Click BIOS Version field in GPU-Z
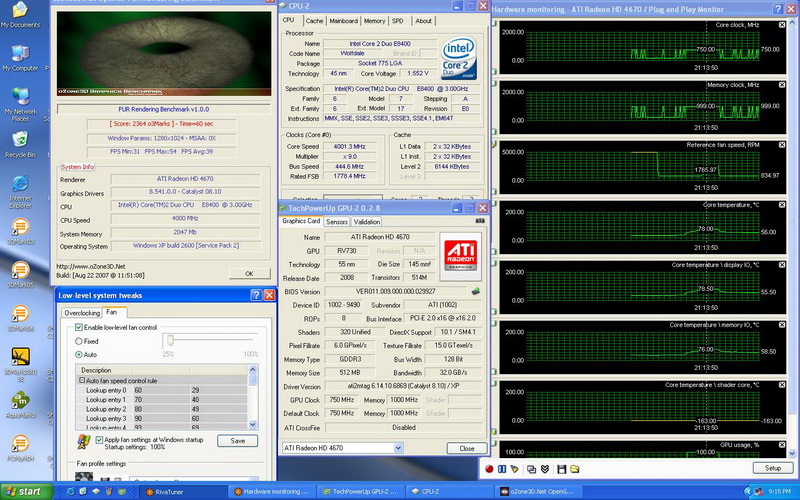The image size is (800, 500). [x=396, y=291]
